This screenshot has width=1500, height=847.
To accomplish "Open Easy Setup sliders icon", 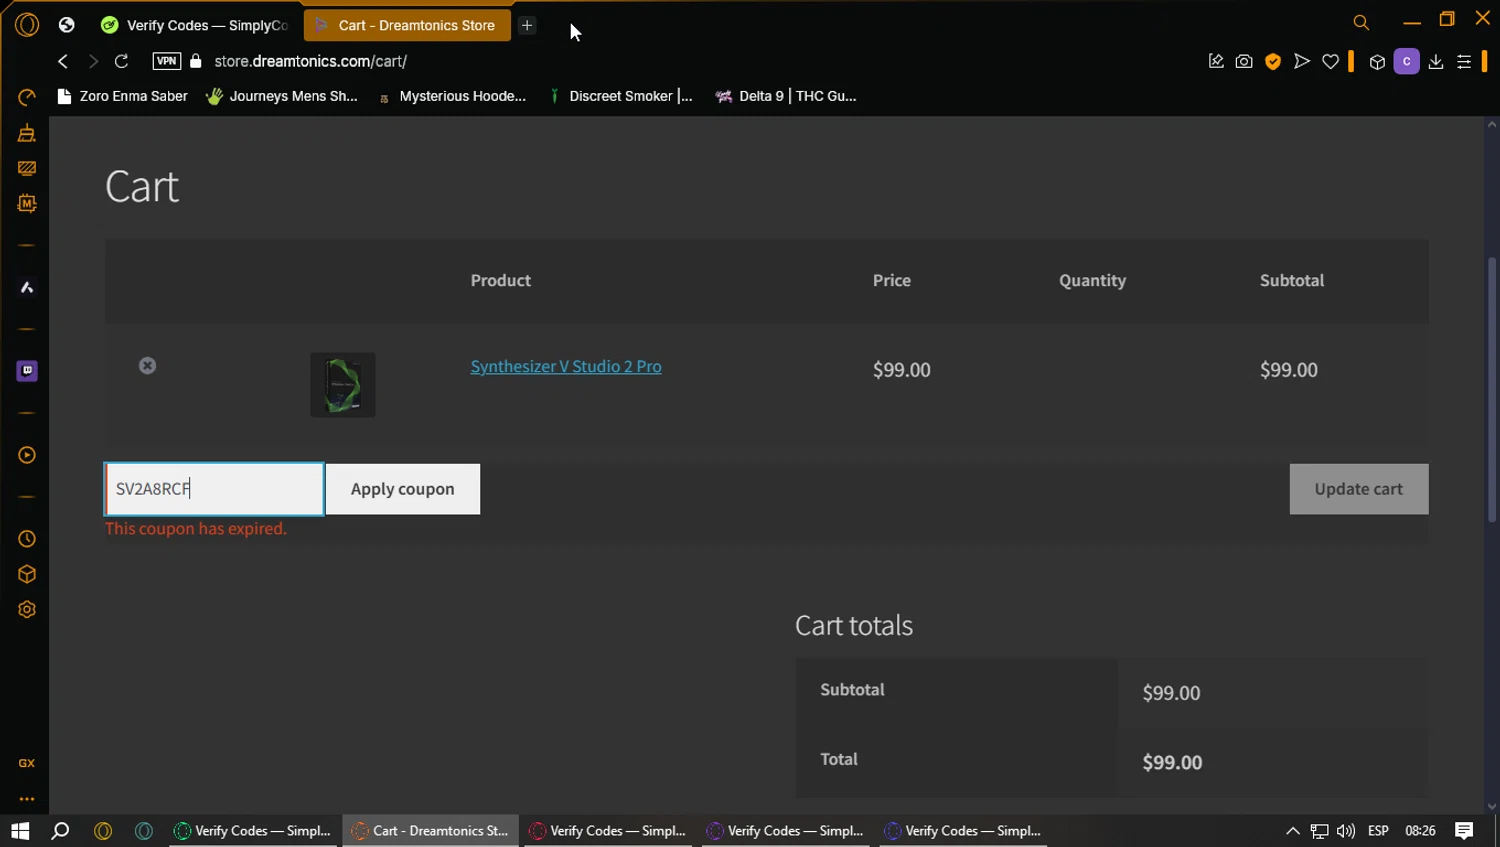I will click(x=1464, y=62).
